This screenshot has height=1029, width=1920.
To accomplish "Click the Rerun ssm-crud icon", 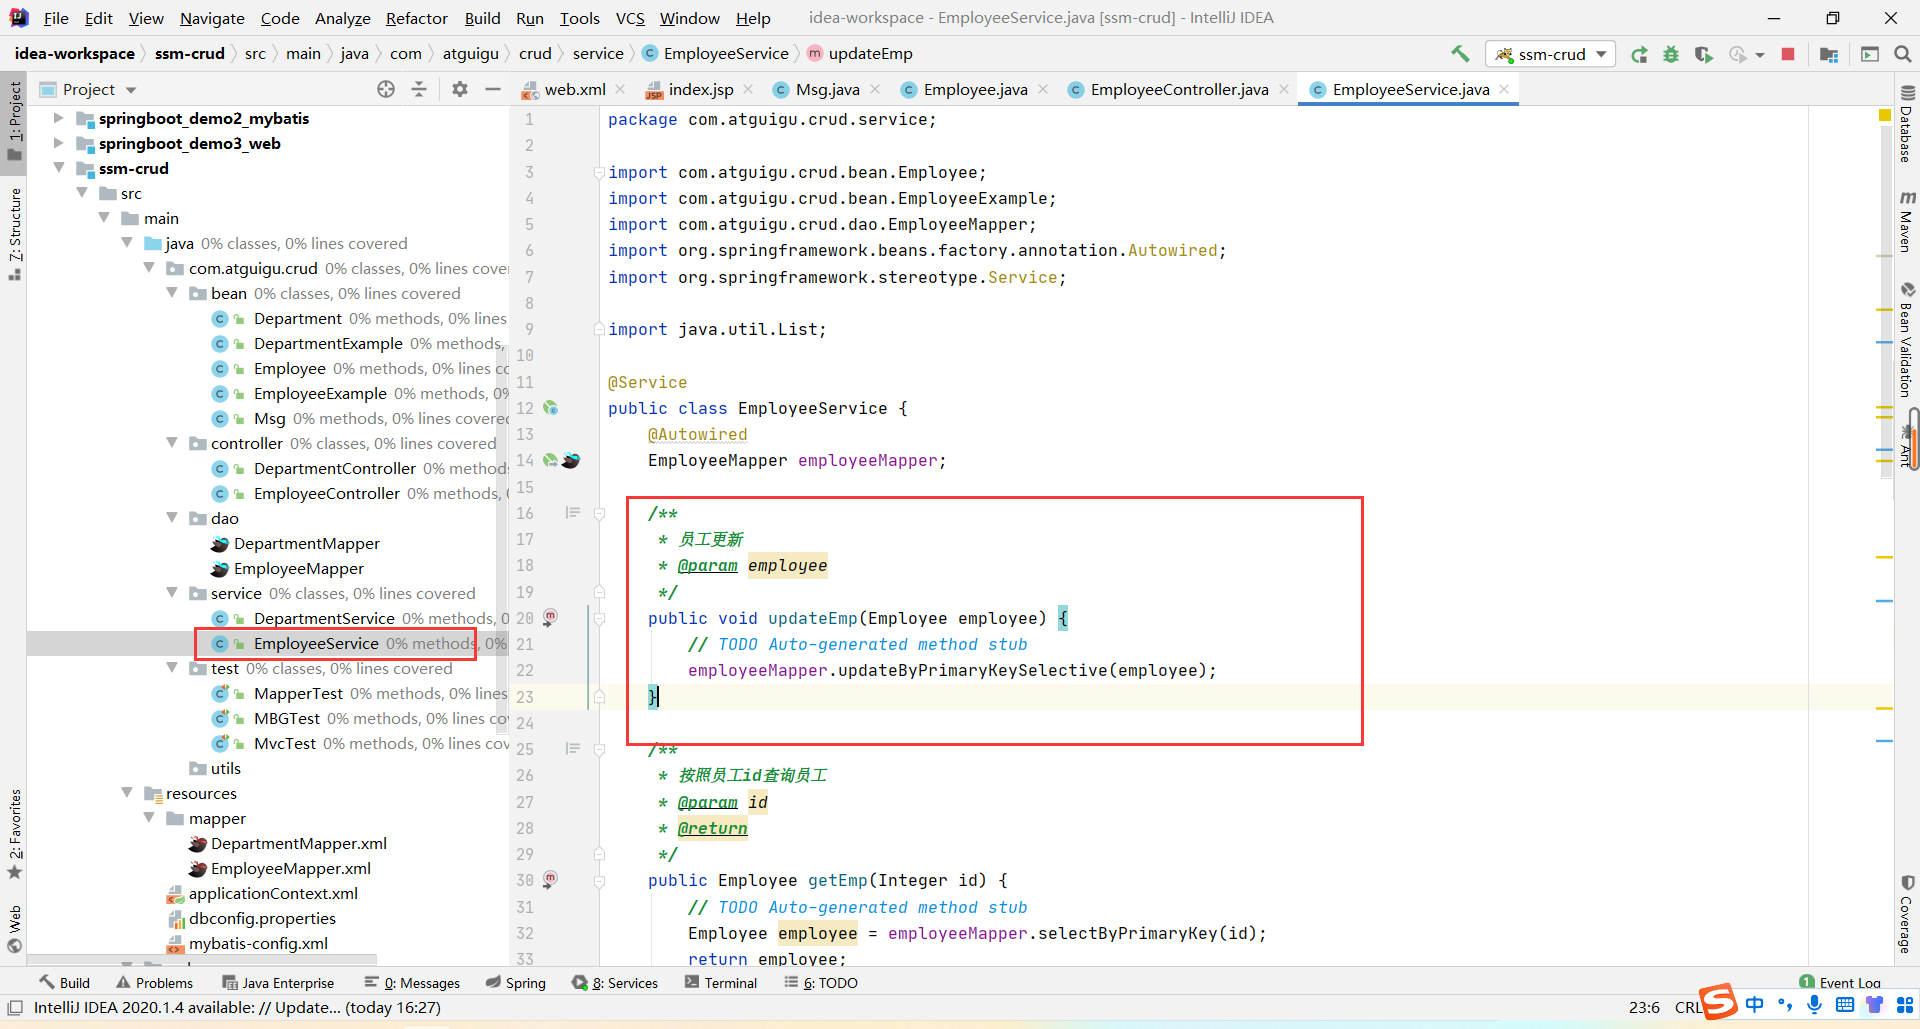I will 1639,54.
